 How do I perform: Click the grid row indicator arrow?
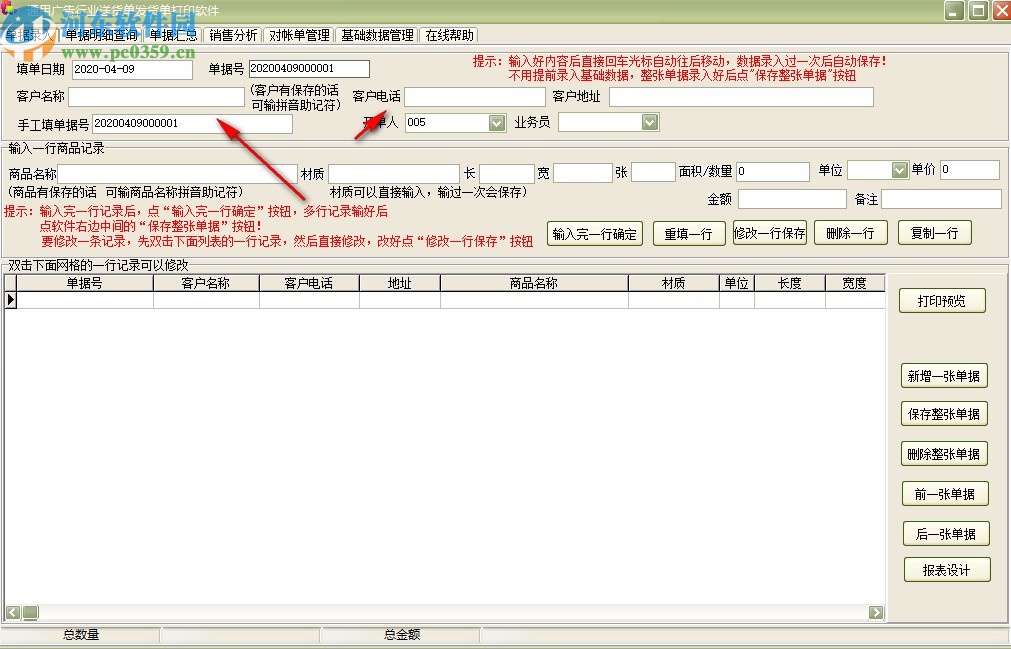10,300
